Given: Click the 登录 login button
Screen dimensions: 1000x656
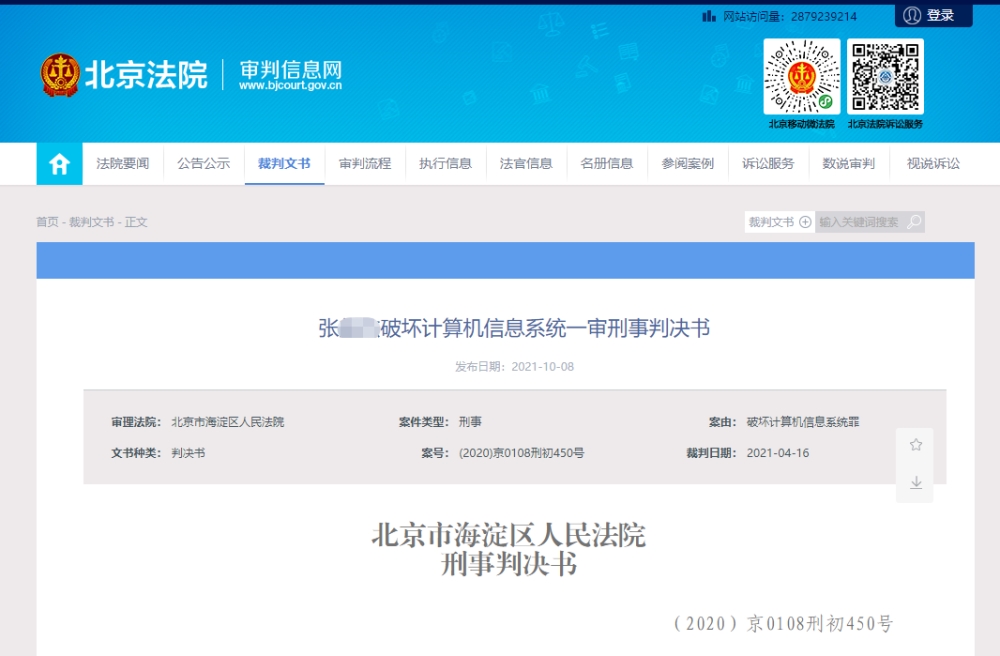Looking at the screenshot, I should pos(933,15).
